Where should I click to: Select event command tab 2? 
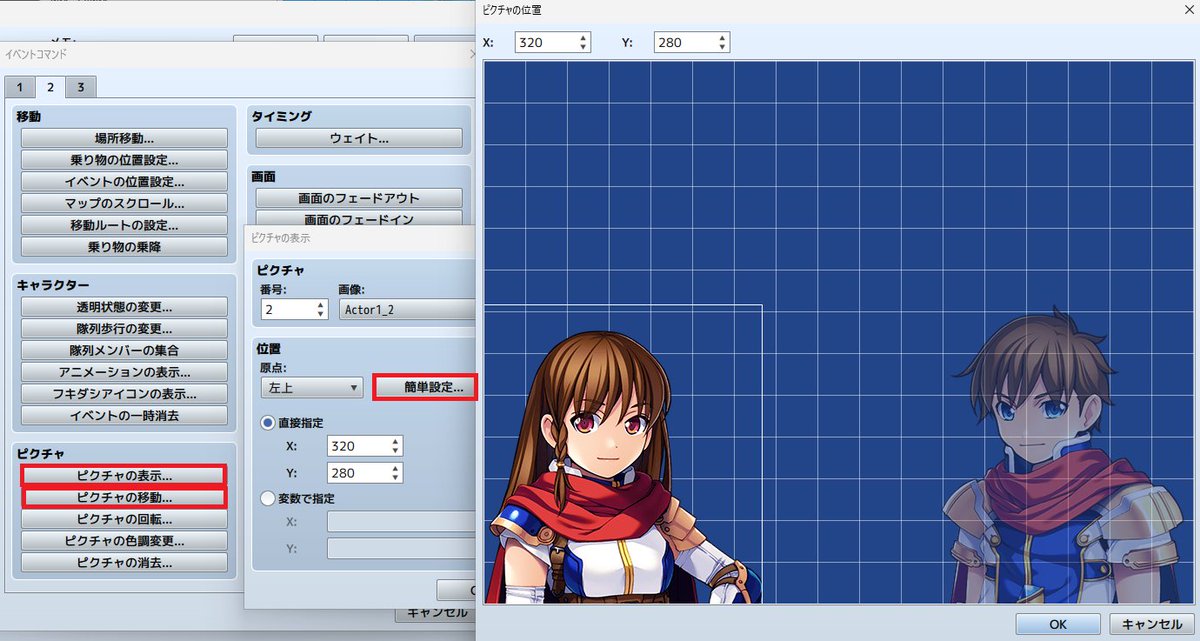coord(50,87)
